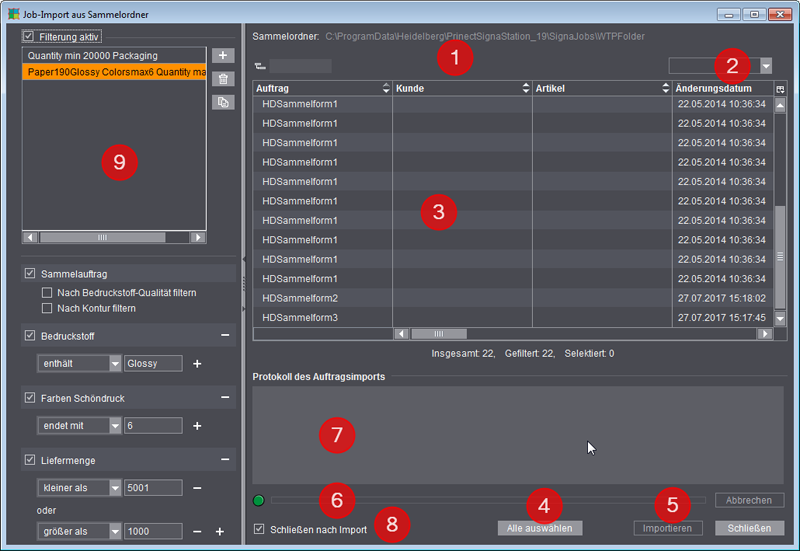This screenshot has height=551, width=800.
Task: Add a condition with the plus next to 'größer als' 1000
Action: click(x=220, y=532)
